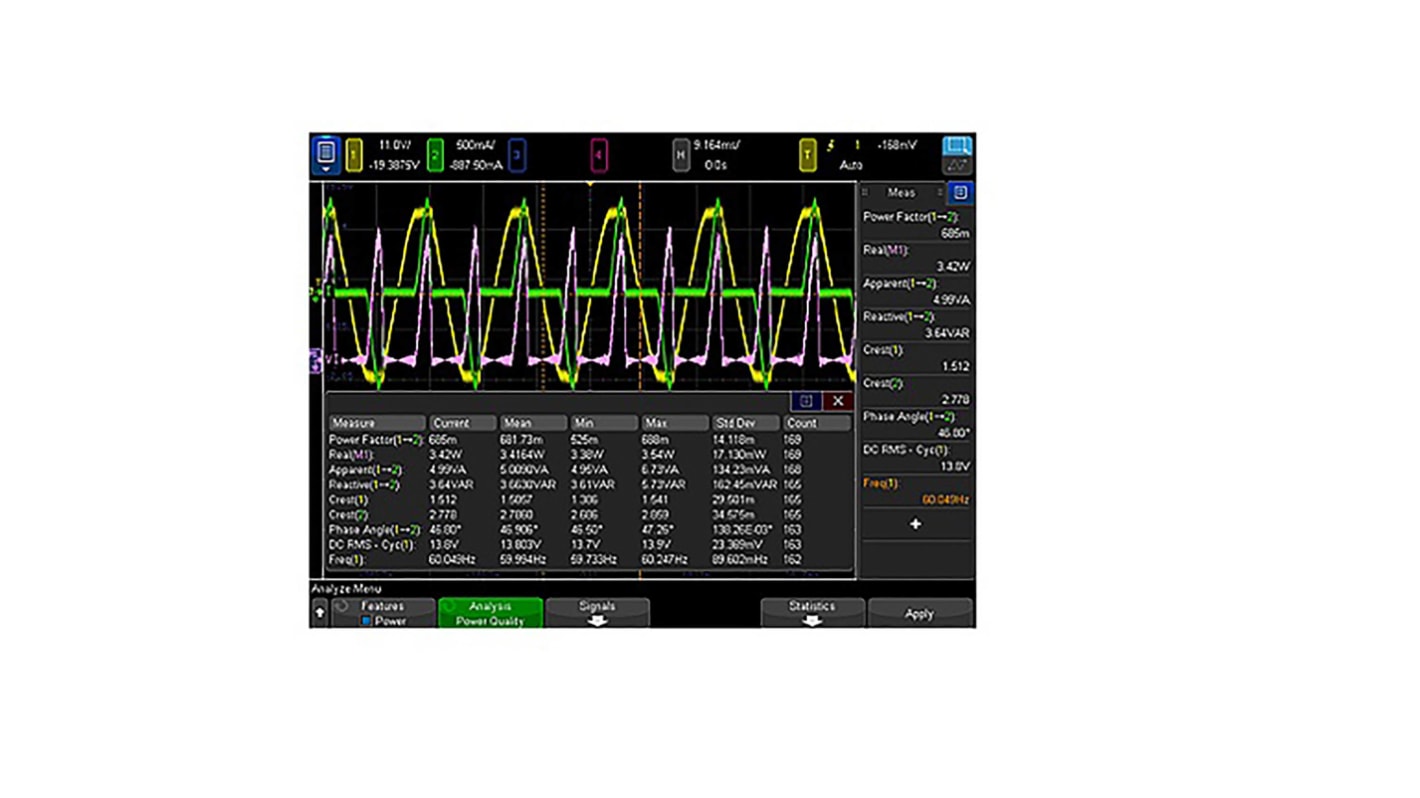Click the Auto trigger mode label
This screenshot has height=798, width=1420.
tap(850, 165)
